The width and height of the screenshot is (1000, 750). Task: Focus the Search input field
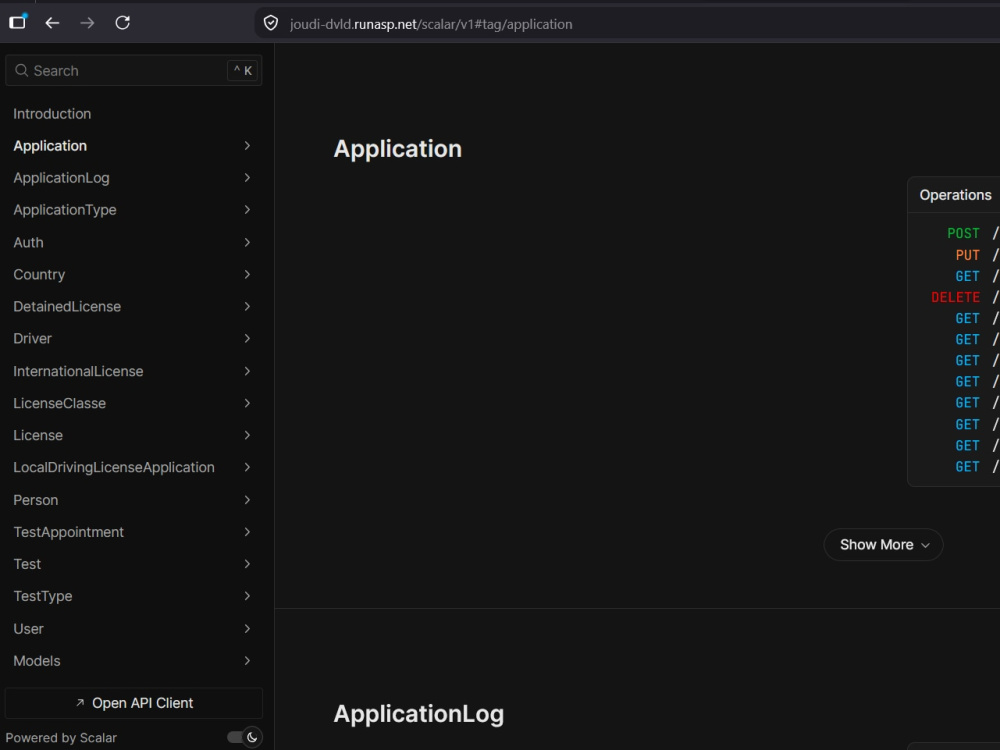(x=133, y=70)
